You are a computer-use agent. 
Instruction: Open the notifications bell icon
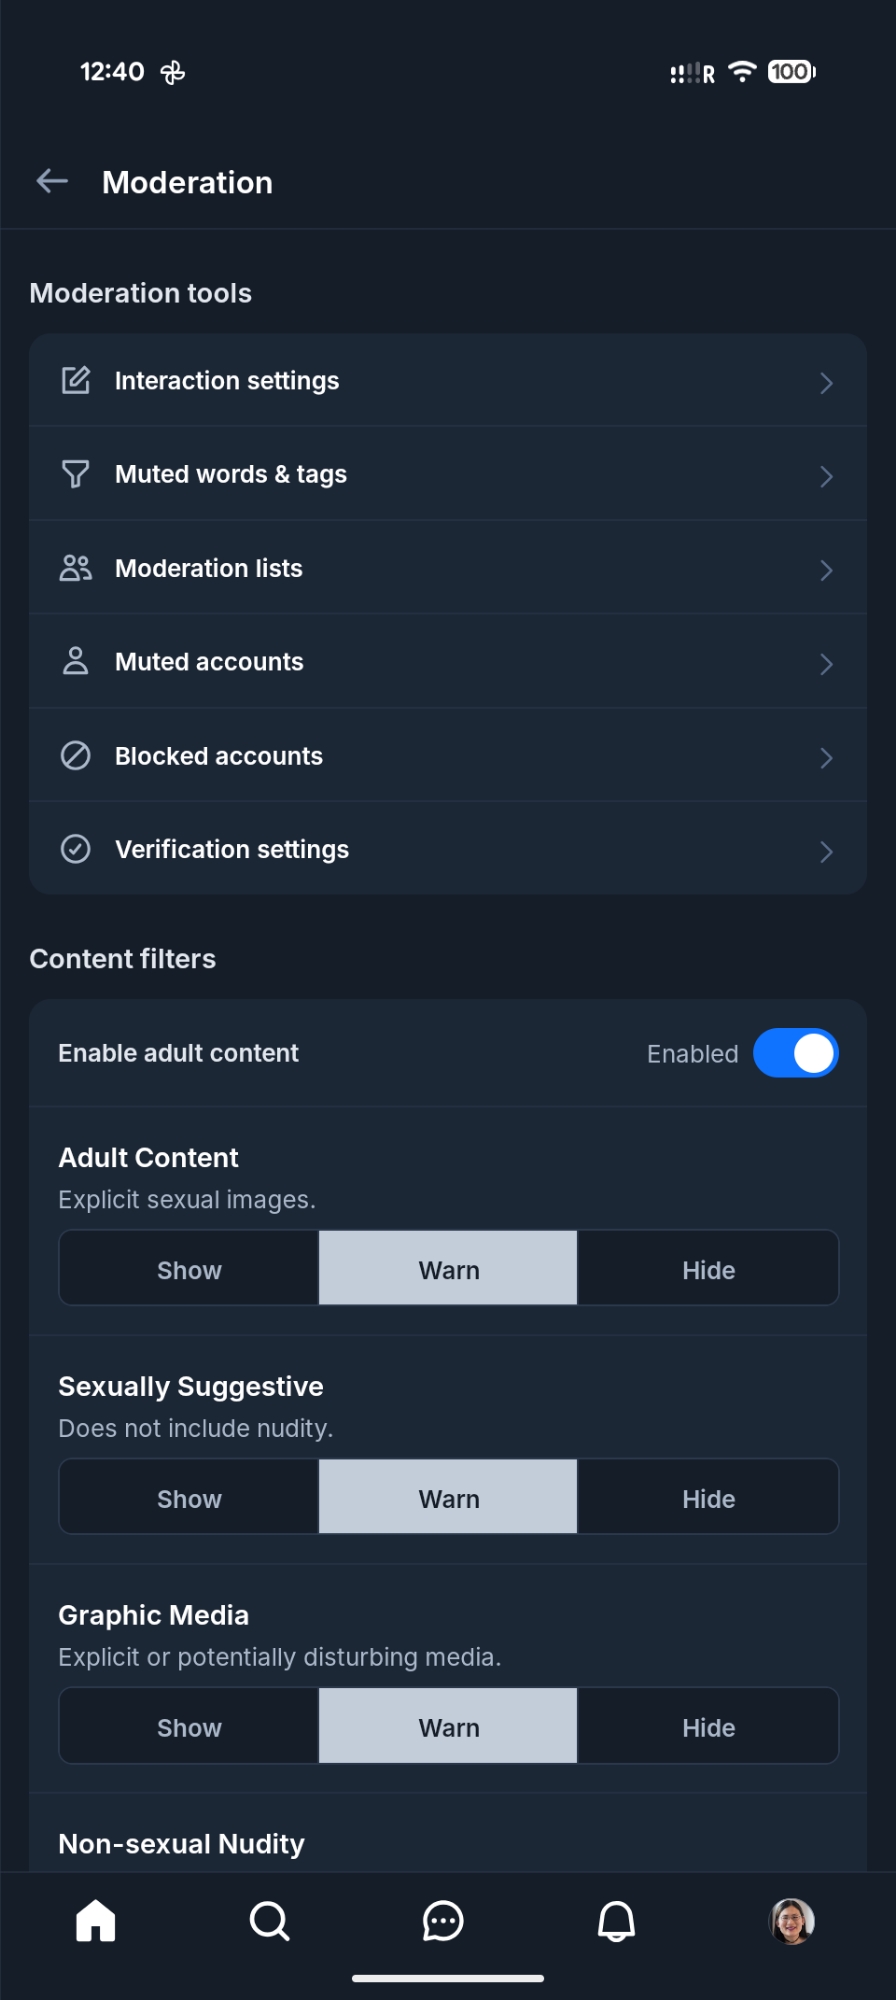click(616, 1921)
